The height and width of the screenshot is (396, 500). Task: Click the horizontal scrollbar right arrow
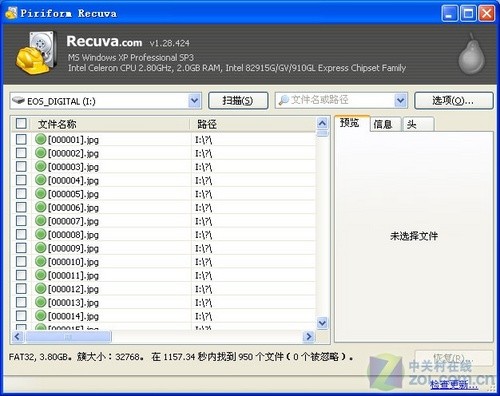pyautogui.click(x=309, y=336)
